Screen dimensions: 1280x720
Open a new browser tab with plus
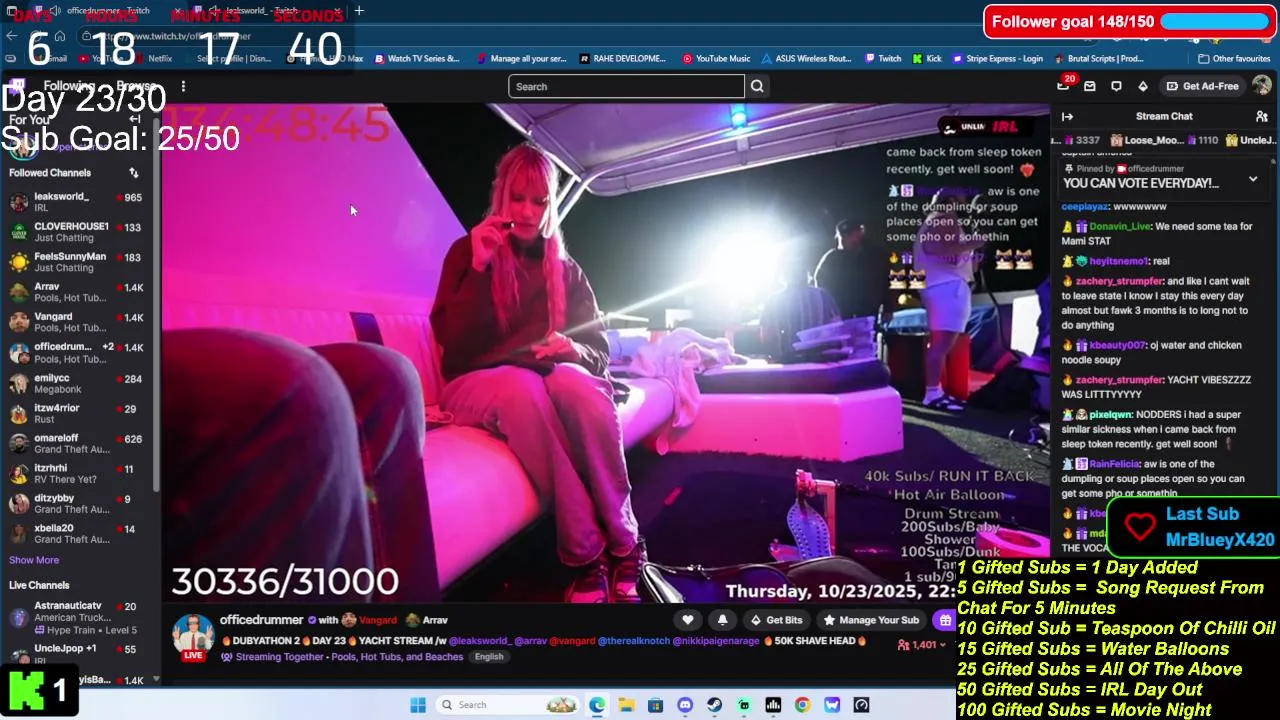pyautogui.click(x=359, y=11)
